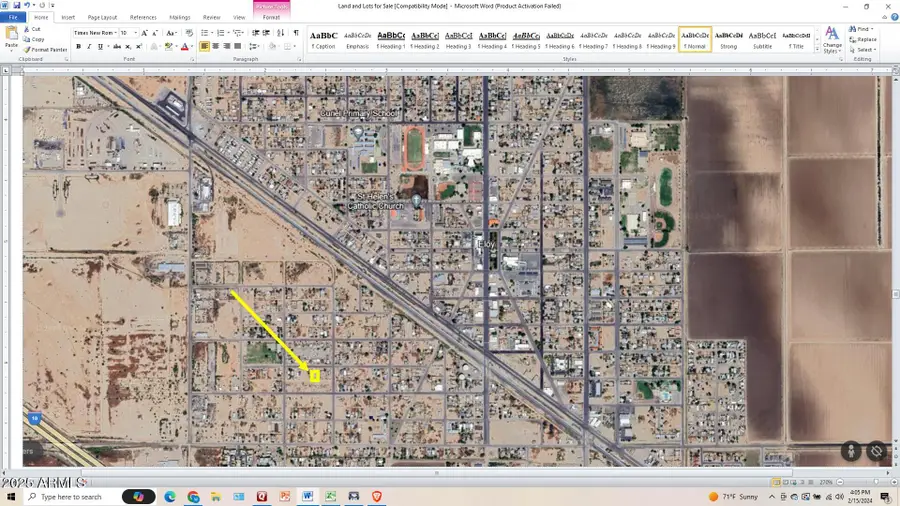The image size is (900, 506).
Task: Click the Bullets list icon
Action: [205, 33]
